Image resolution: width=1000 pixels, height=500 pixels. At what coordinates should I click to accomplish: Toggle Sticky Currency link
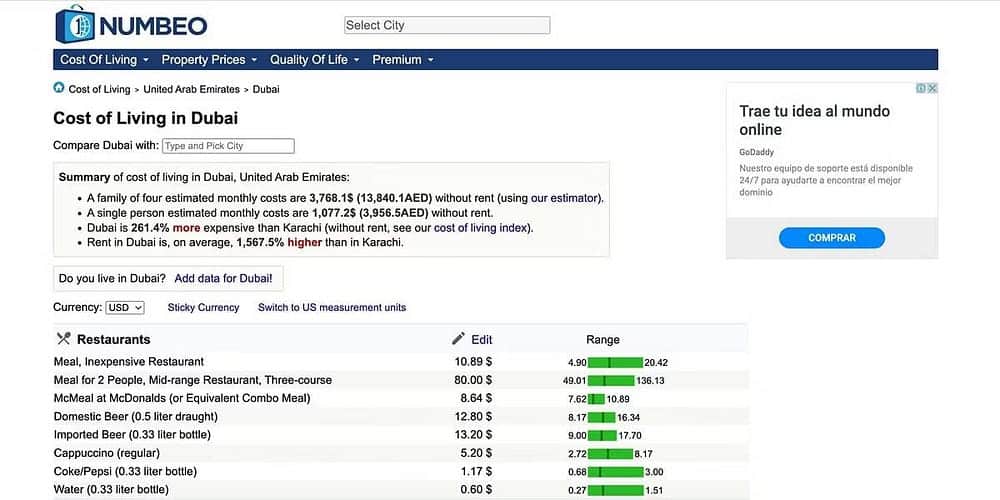pyautogui.click(x=203, y=308)
